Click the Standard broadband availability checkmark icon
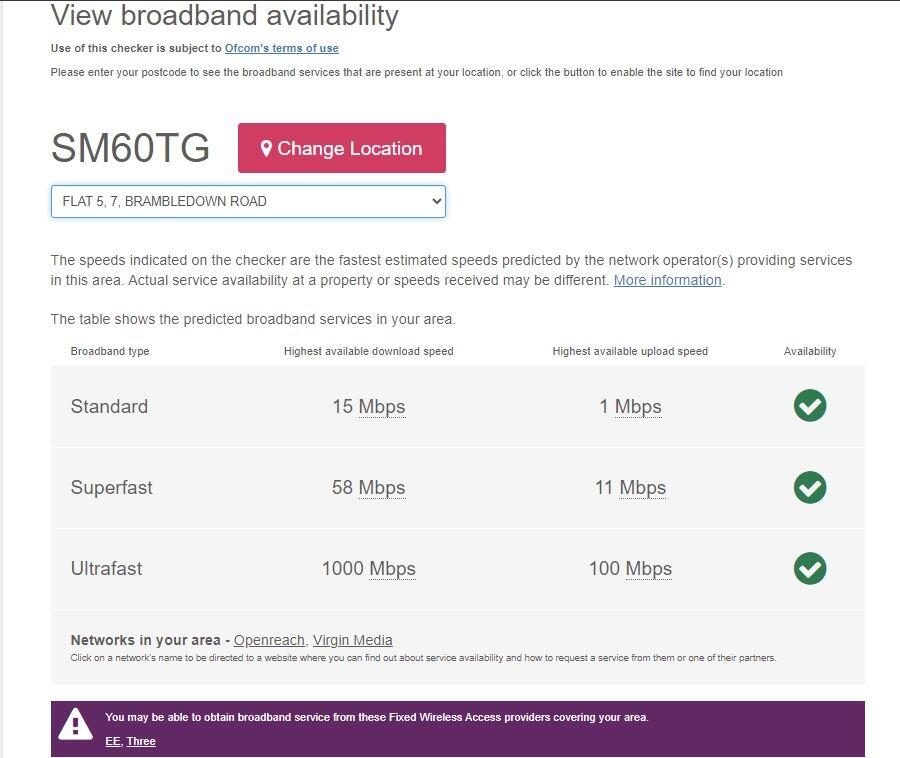This screenshot has height=758, width=900. click(x=810, y=406)
